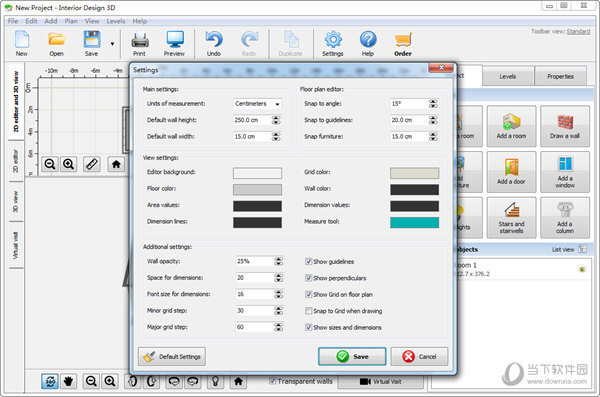
Task: Click the light bulb icon in 3D toolbar
Action: click(x=215, y=381)
